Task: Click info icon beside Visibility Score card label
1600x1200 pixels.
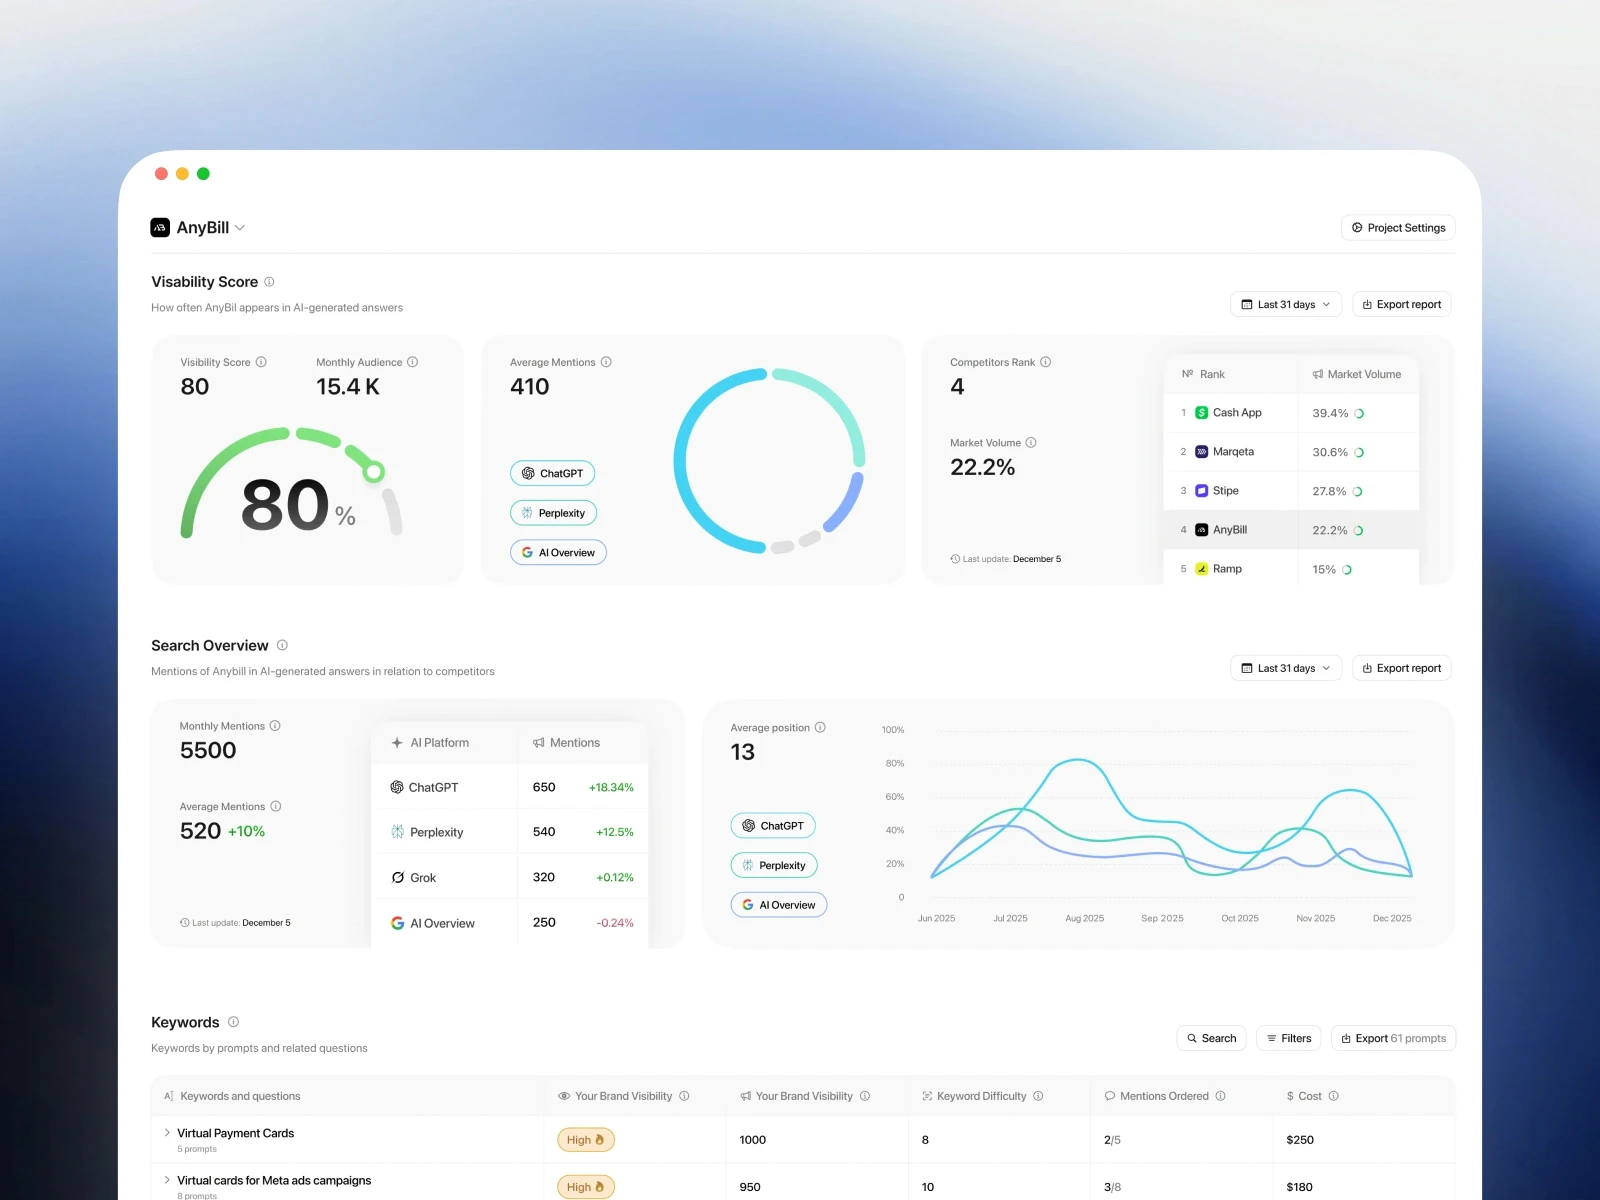Action: 261,362
